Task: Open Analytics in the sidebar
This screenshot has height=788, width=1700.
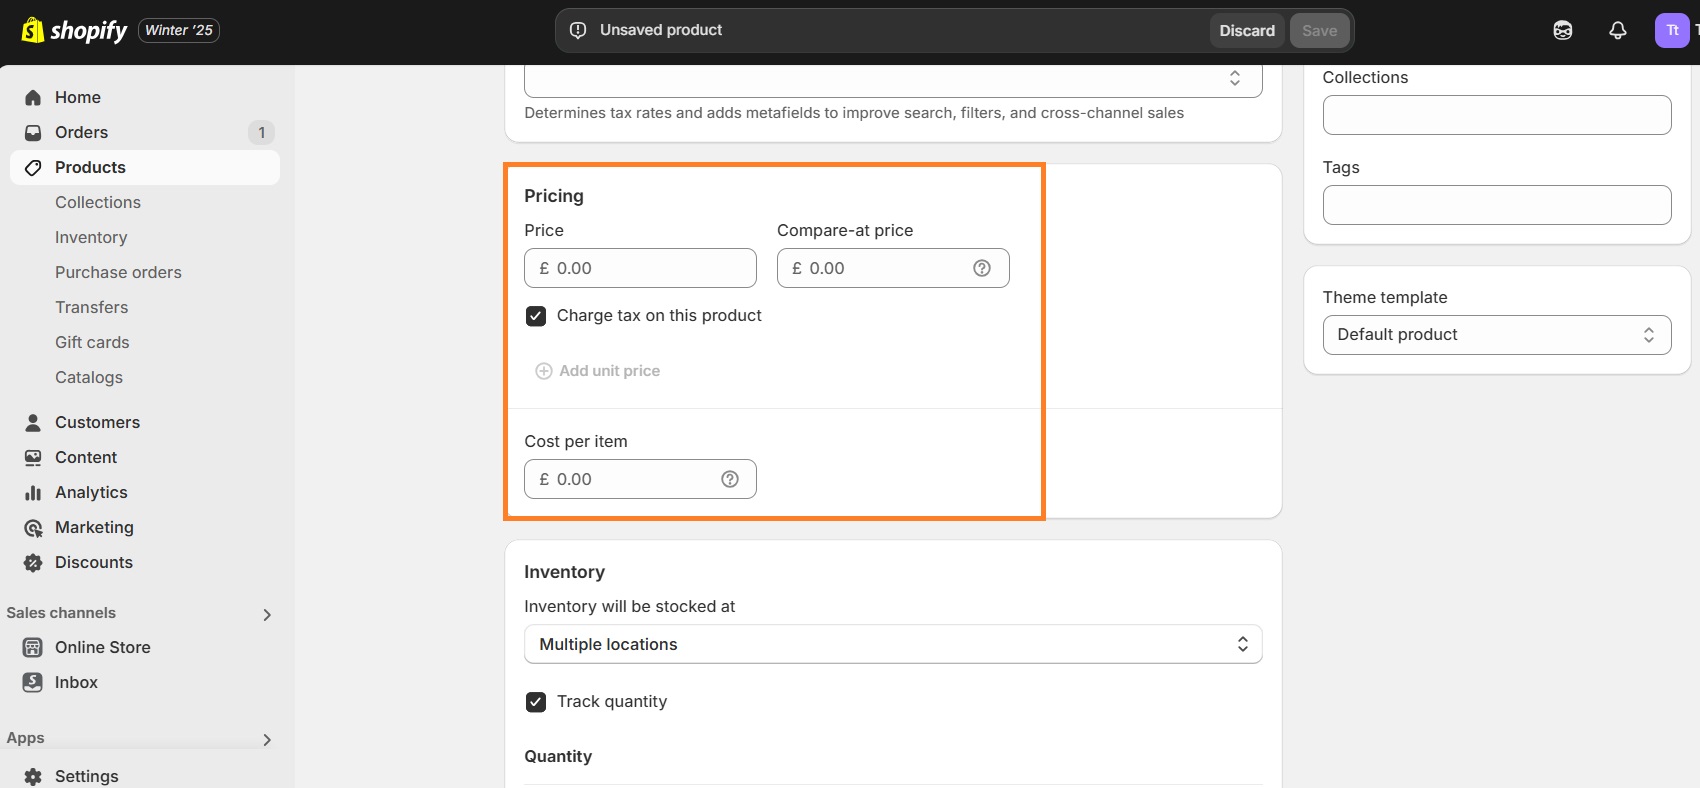Action: coord(91,492)
